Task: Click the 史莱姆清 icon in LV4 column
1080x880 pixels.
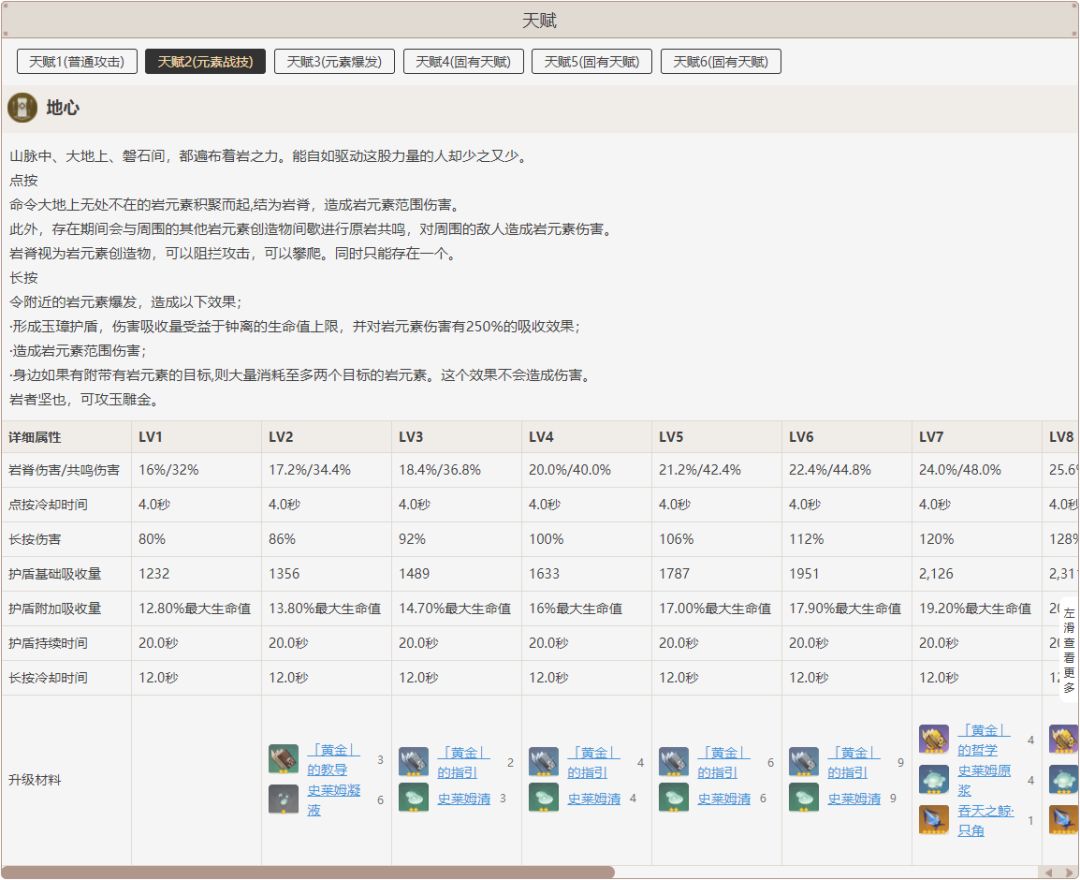Action: click(x=543, y=797)
